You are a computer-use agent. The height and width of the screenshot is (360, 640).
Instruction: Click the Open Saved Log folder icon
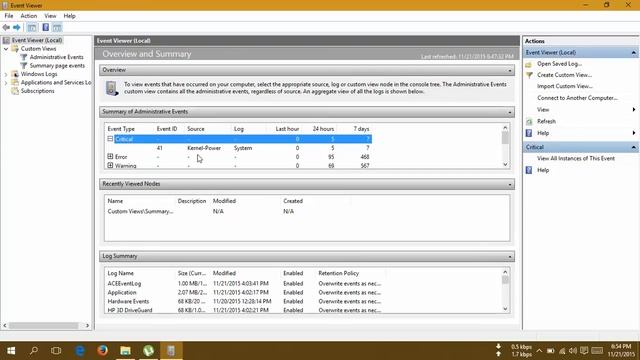[529, 64]
